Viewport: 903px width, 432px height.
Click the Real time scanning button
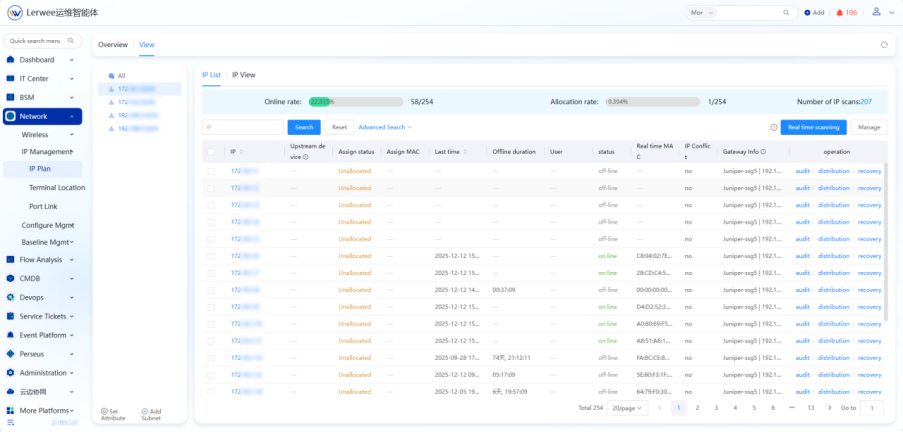click(813, 127)
